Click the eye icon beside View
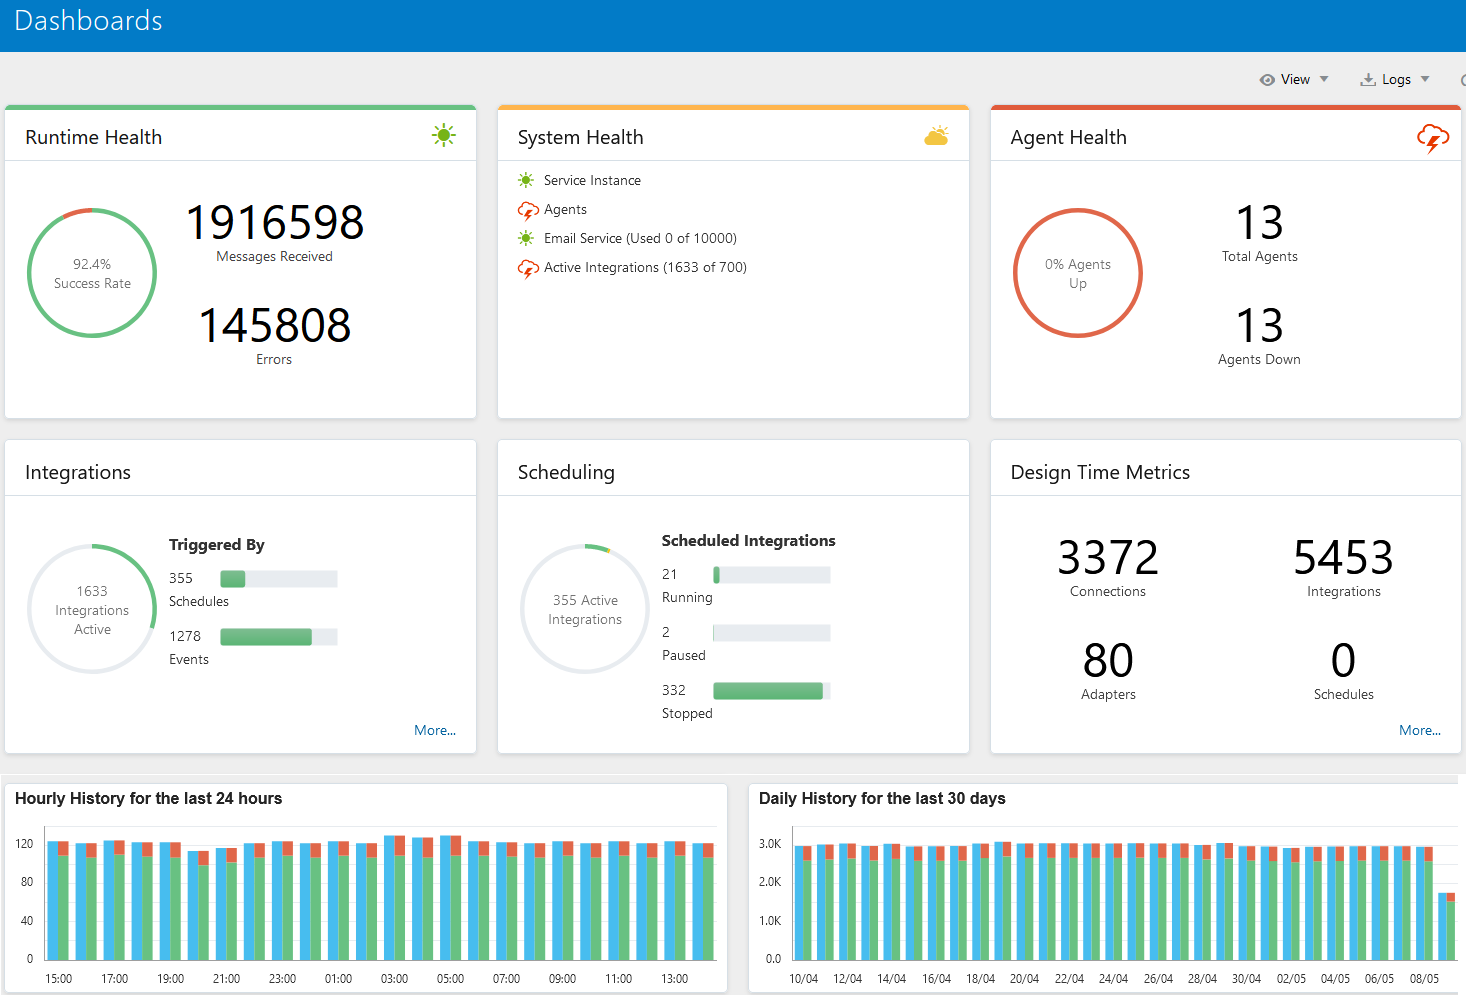 (x=1266, y=79)
